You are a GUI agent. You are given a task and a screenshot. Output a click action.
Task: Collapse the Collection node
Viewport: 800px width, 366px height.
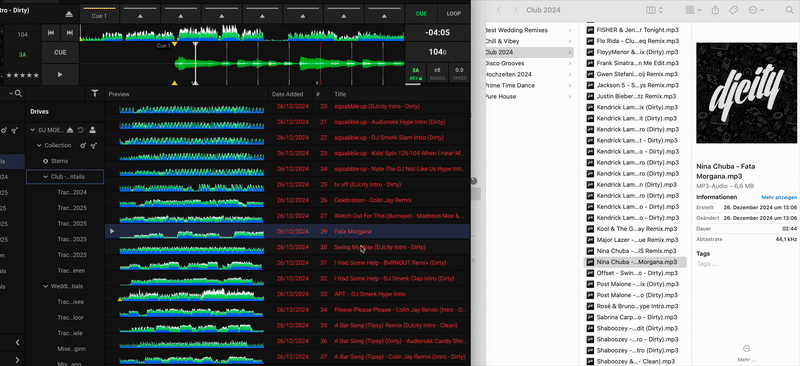click(39, 145)
